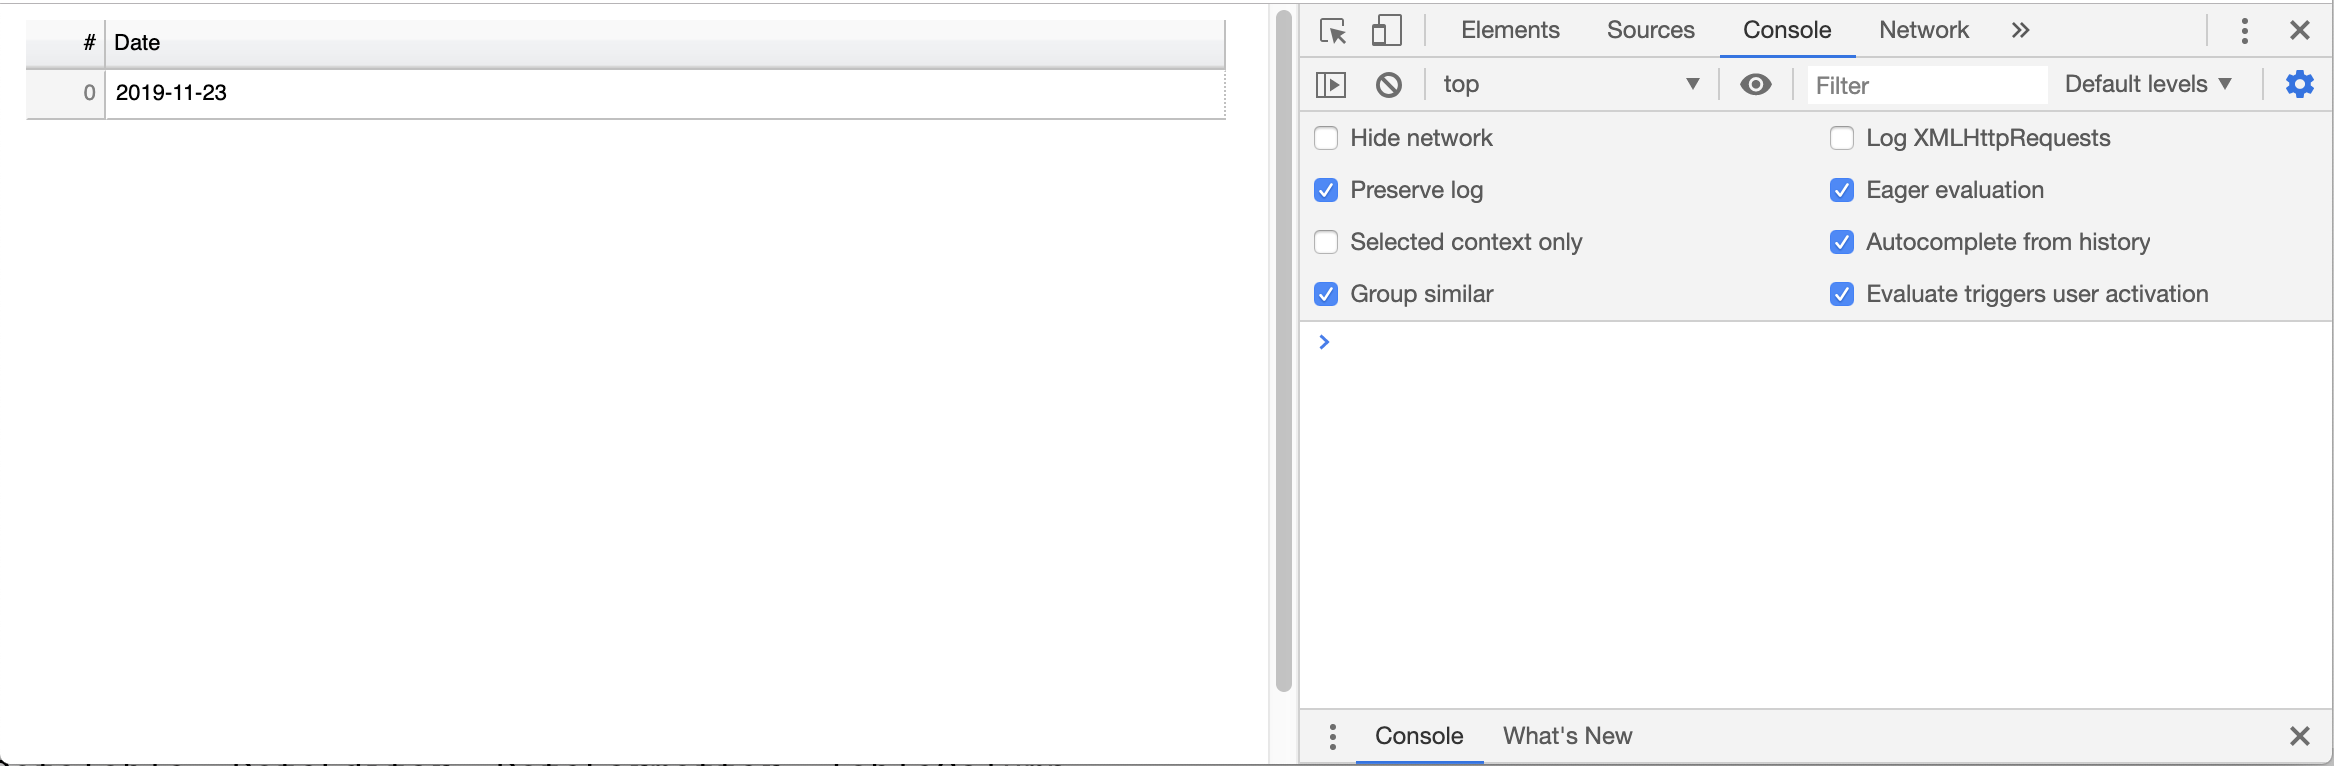Select the 2019-11-23 date cell
The width and height of the screenshot is (2334, 766).
point(171,93)
